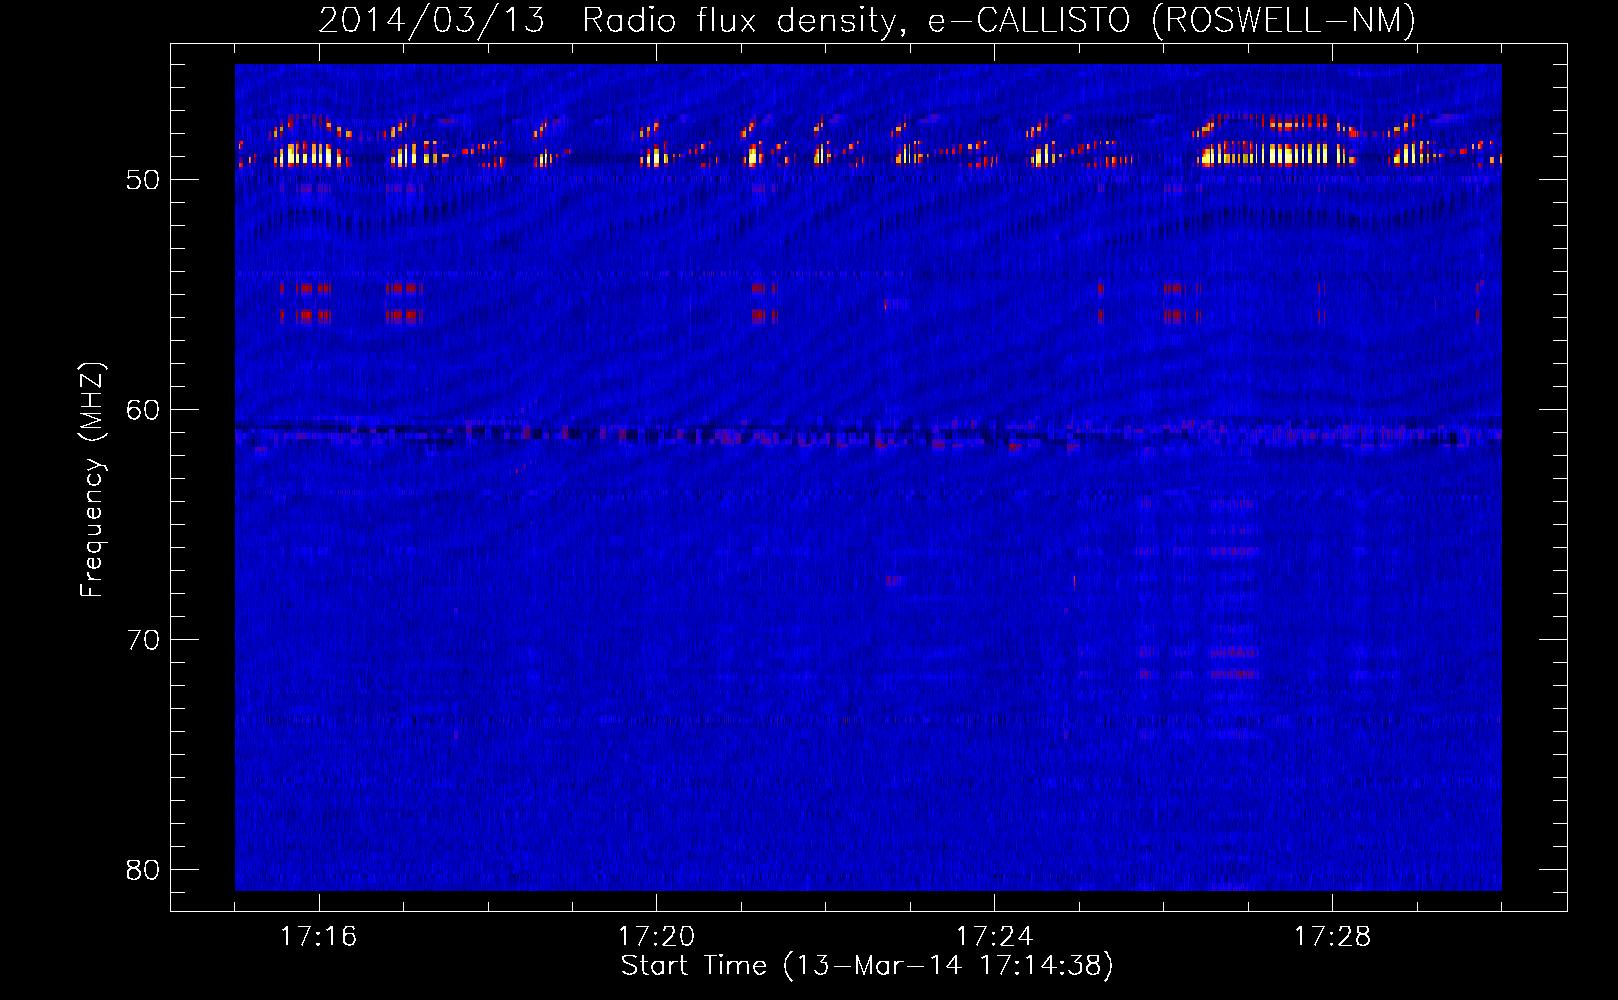Click the 60 frequency tick label

coord(143,410)
